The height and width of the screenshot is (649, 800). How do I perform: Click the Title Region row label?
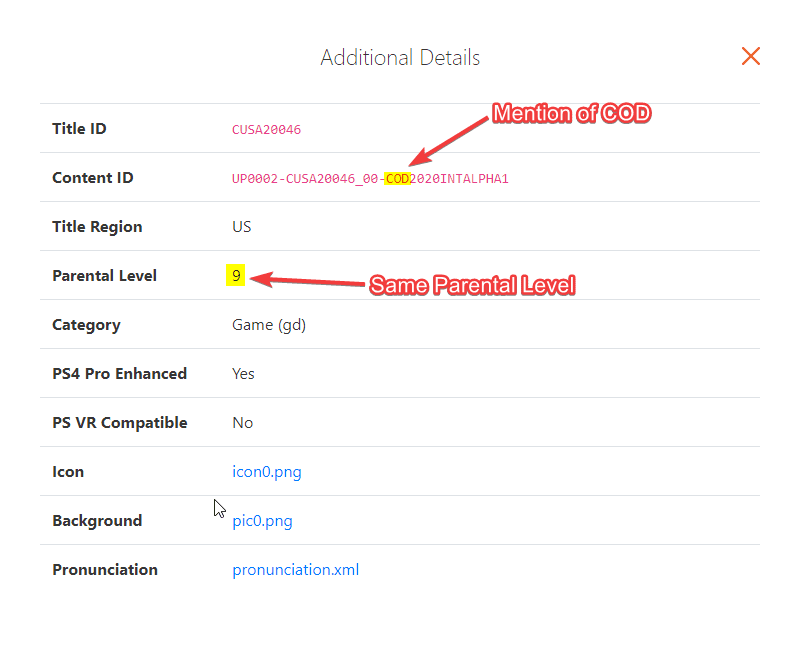(97, 227)
